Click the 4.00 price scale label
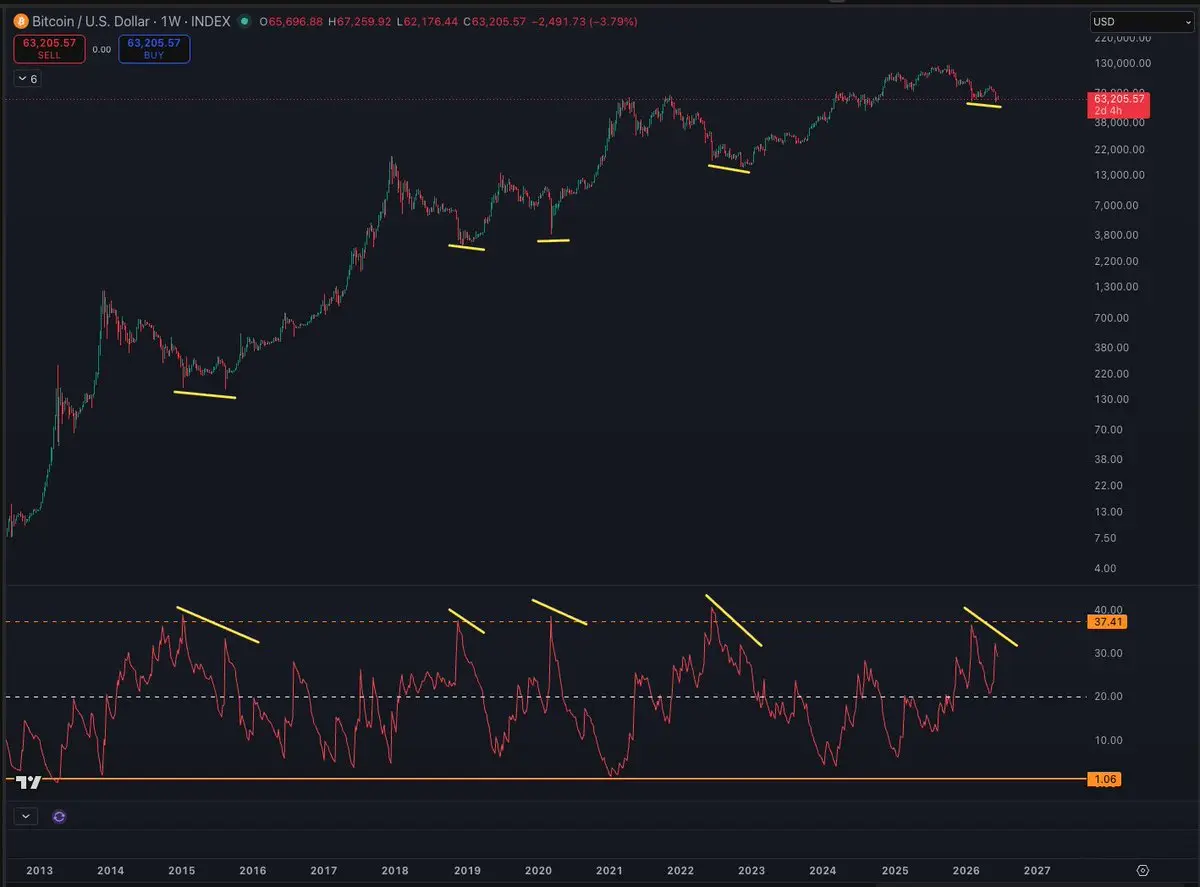 (x=1106, y=569)
